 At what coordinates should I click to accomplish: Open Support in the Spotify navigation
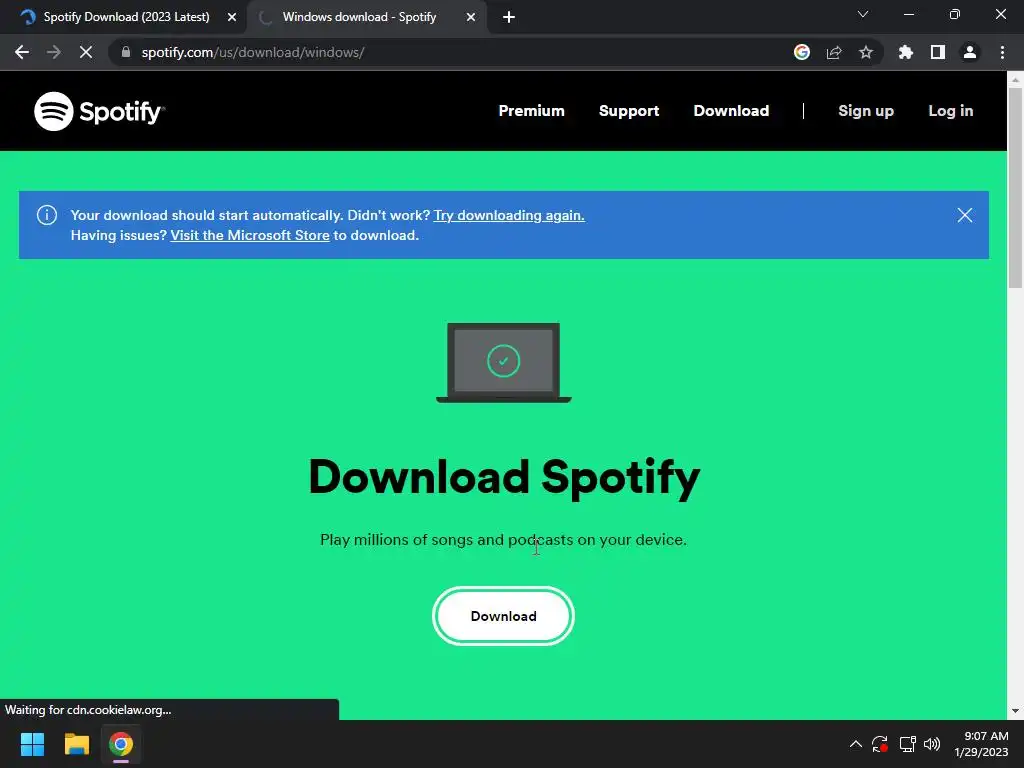pyautogui.click(x=629, y=111)
